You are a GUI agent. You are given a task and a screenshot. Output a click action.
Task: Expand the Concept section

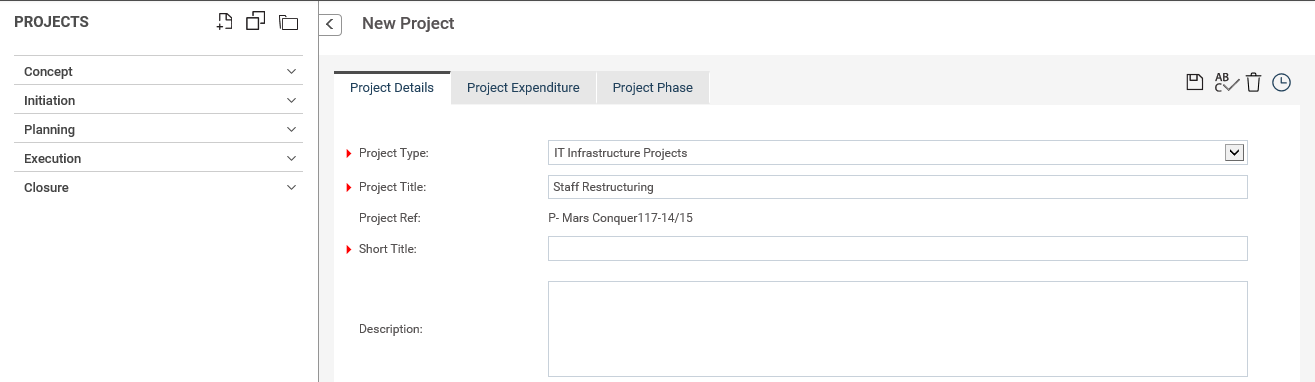tap(160, 72)
